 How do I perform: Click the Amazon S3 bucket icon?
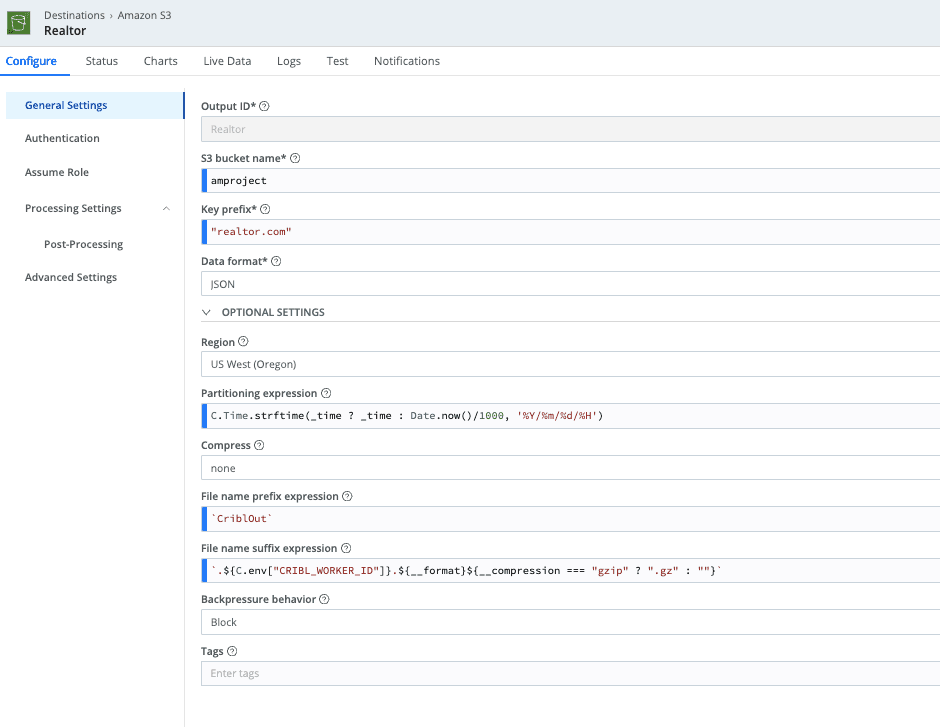[19, 23]
